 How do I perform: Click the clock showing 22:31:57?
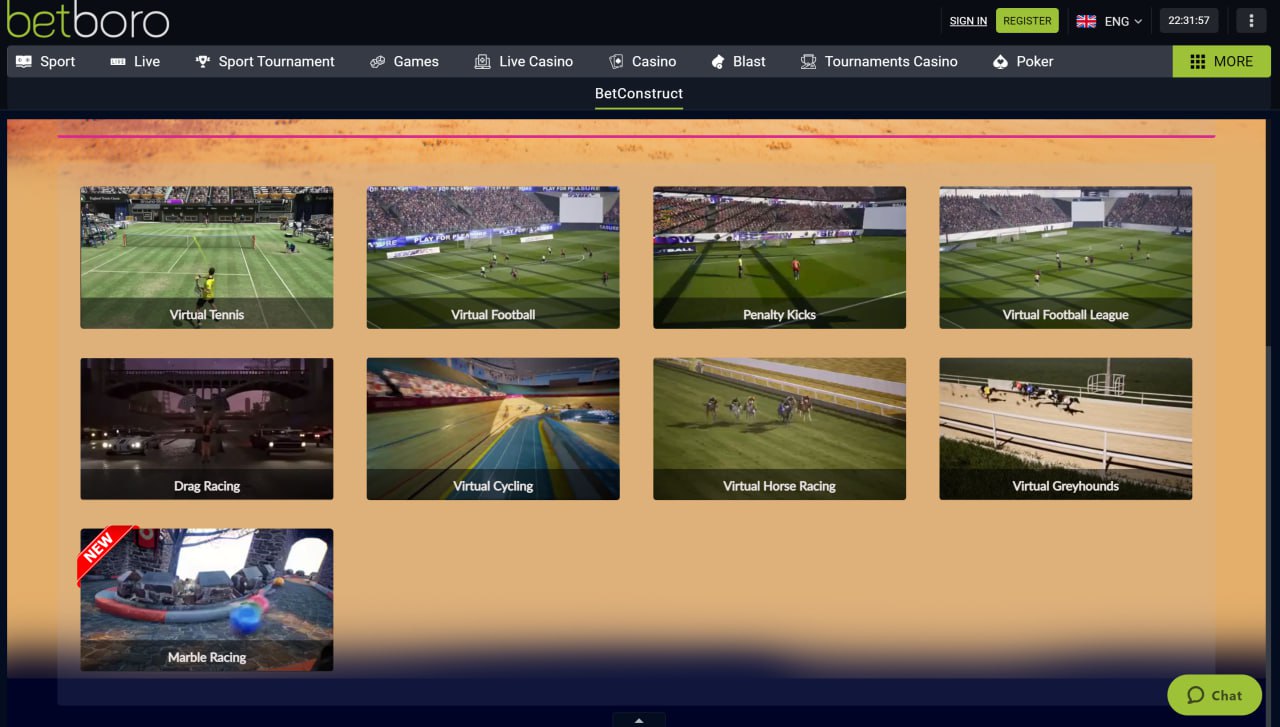tap(1189, 20)
